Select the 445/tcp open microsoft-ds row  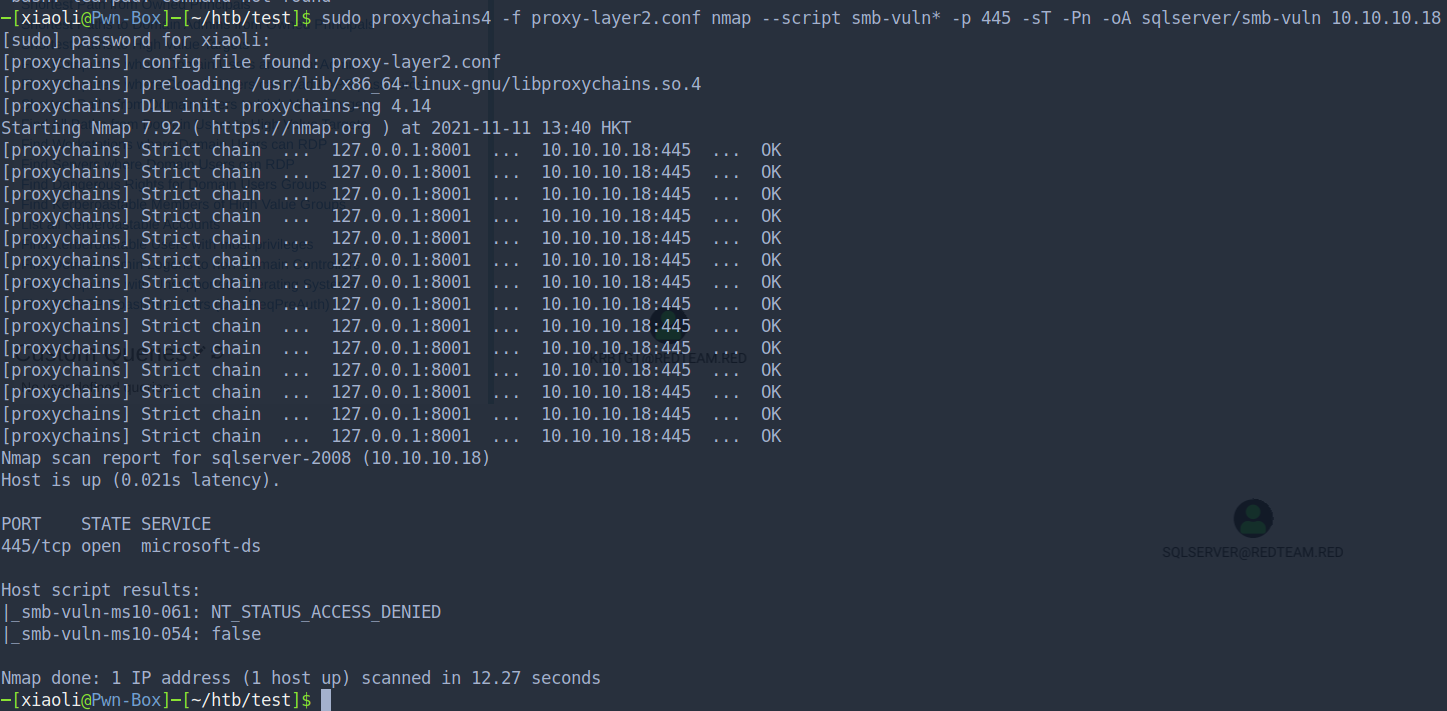131,546
